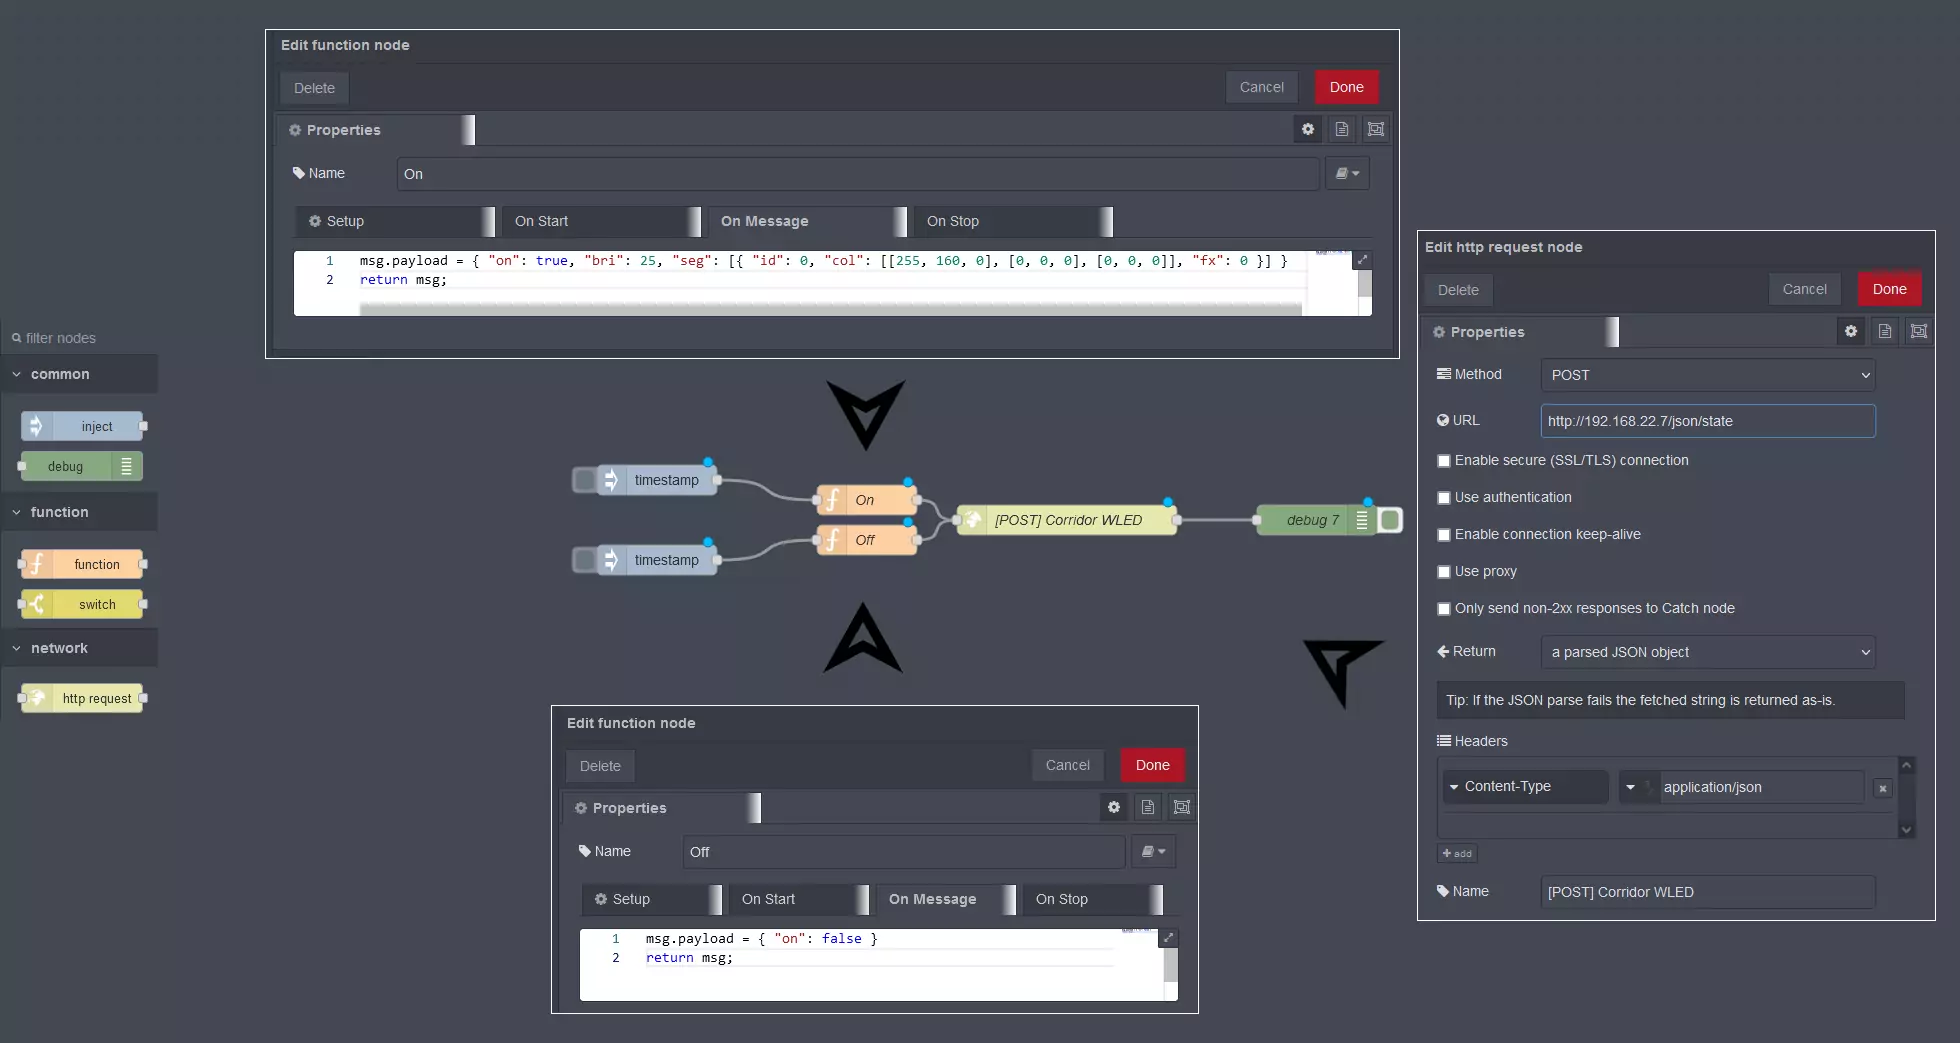Select the Off function node in flow
Screen dimensions: 1960x1043
866,540
